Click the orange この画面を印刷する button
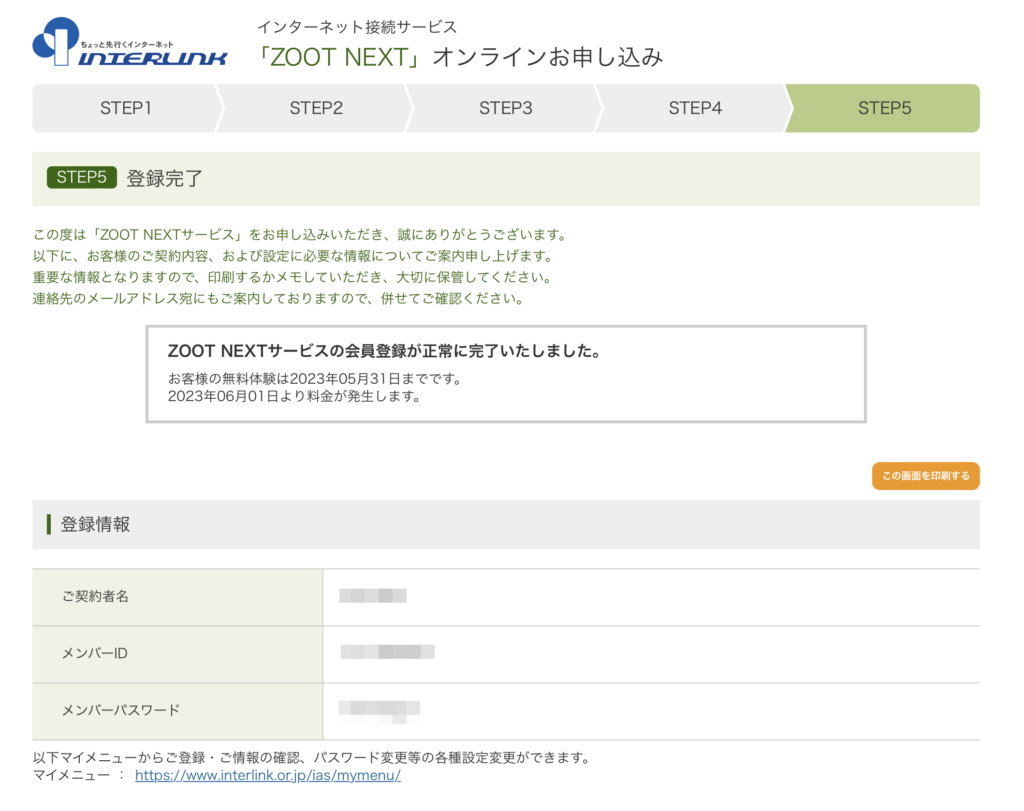This screenshot has height=811, width=1024. pyautogui.click(x=925, y=476)
